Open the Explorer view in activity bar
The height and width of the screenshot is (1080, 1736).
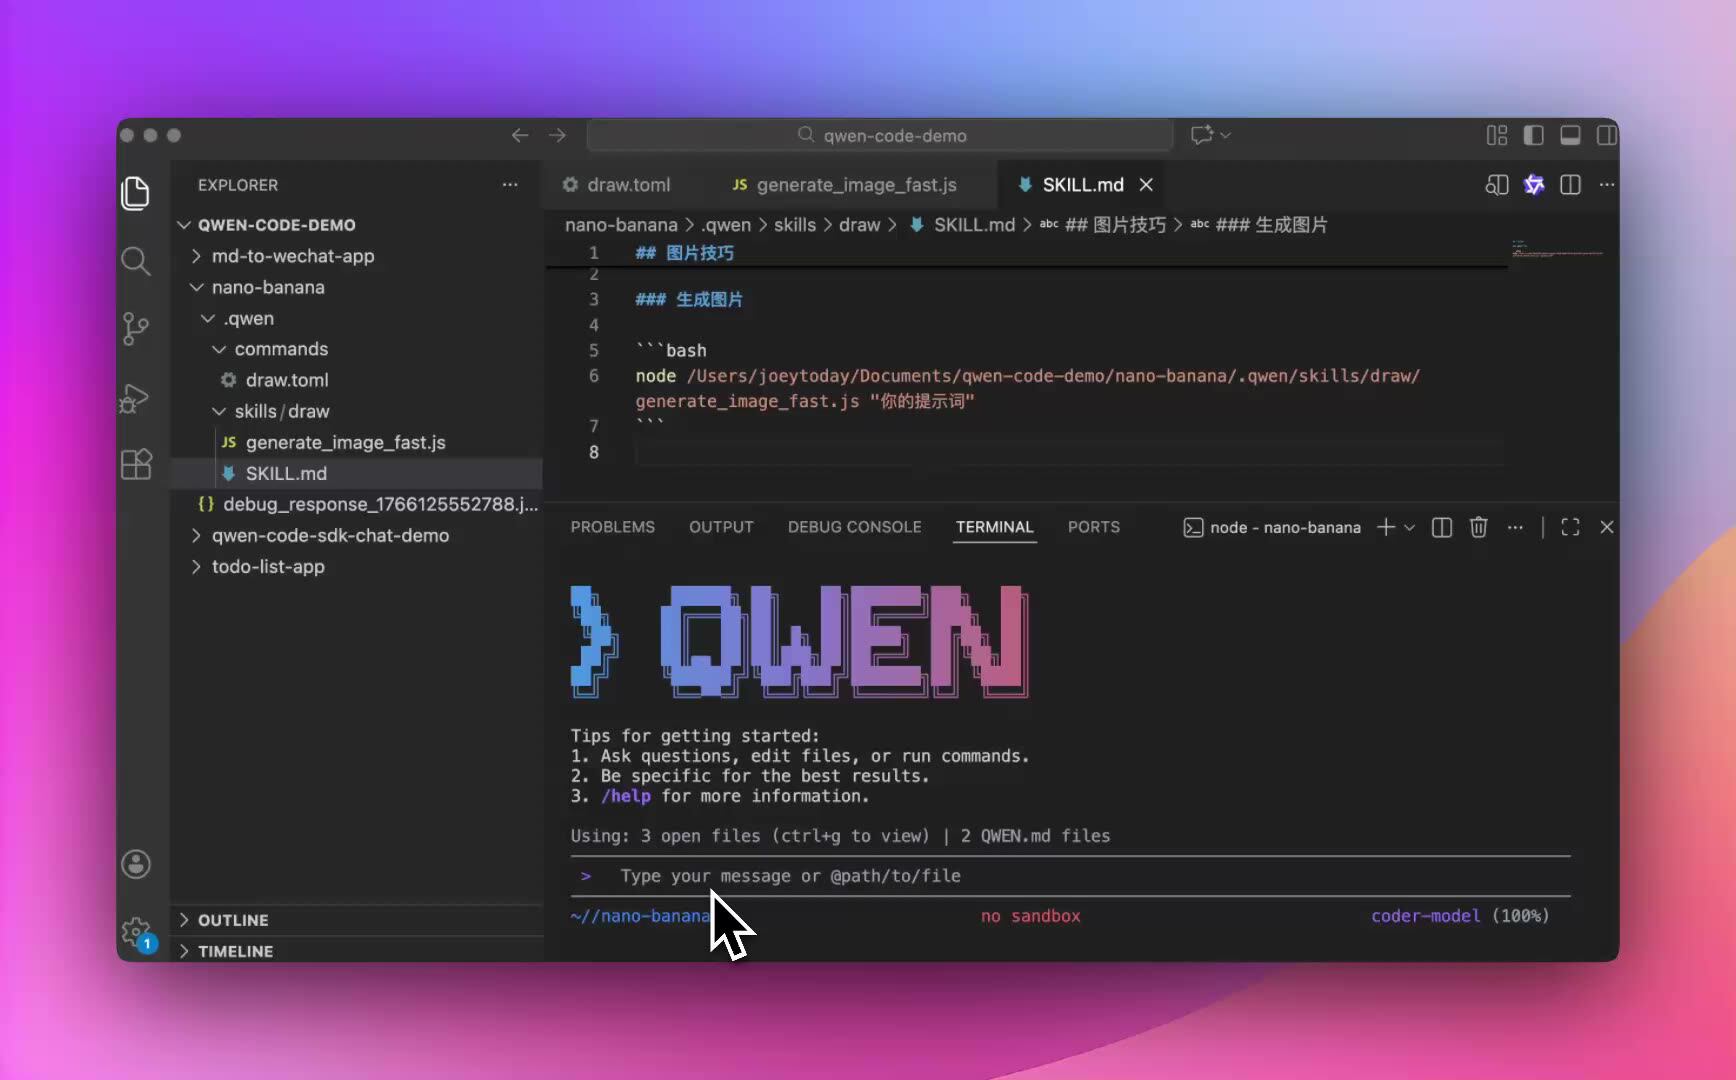(136, 193)
